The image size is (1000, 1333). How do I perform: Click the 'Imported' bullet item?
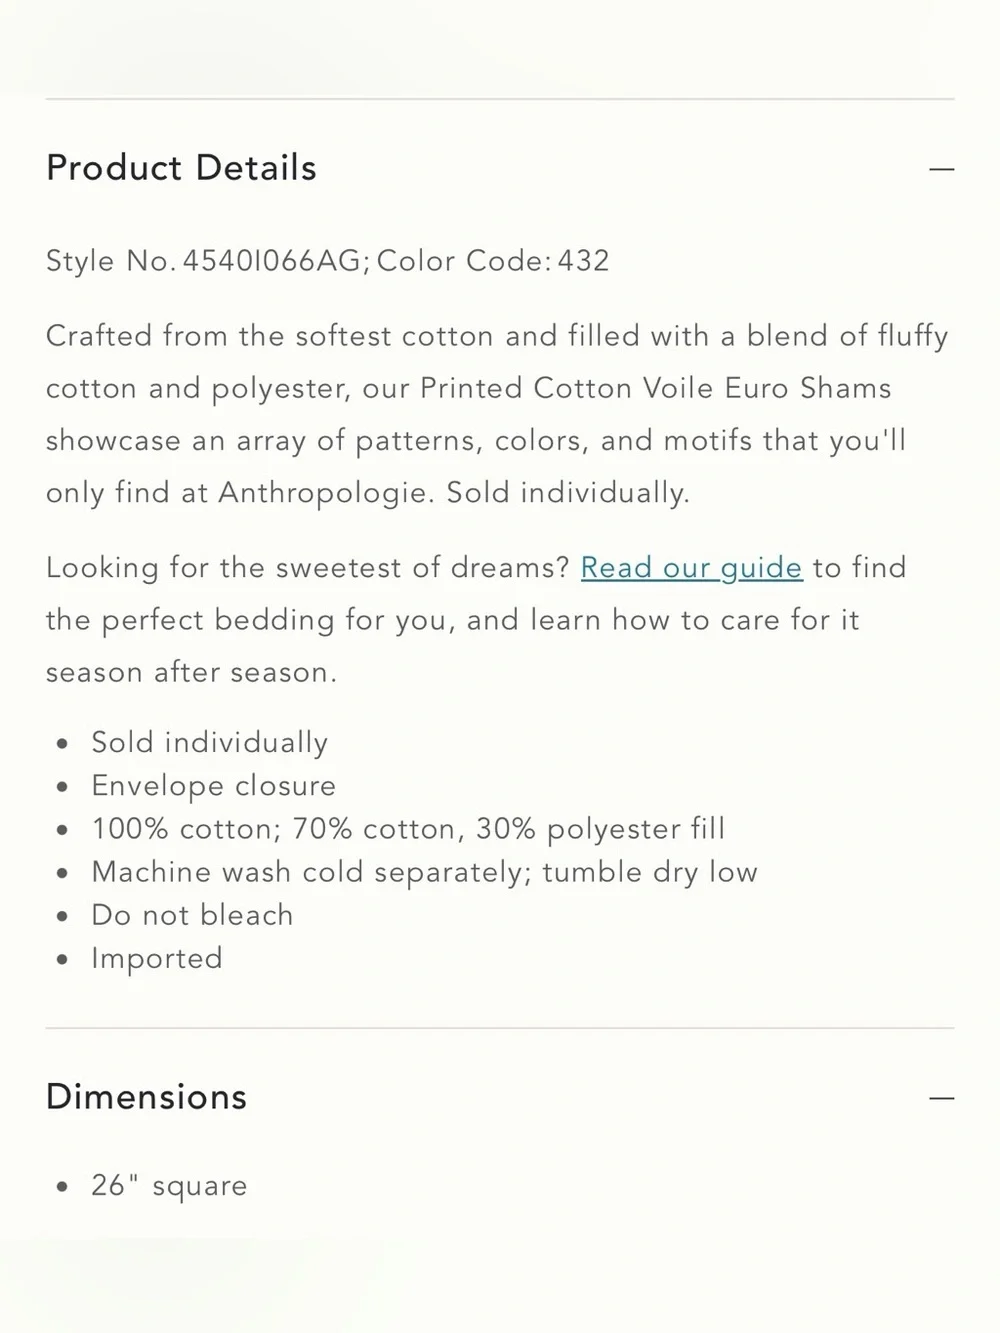pyautogui.click(x=157, y=958)
